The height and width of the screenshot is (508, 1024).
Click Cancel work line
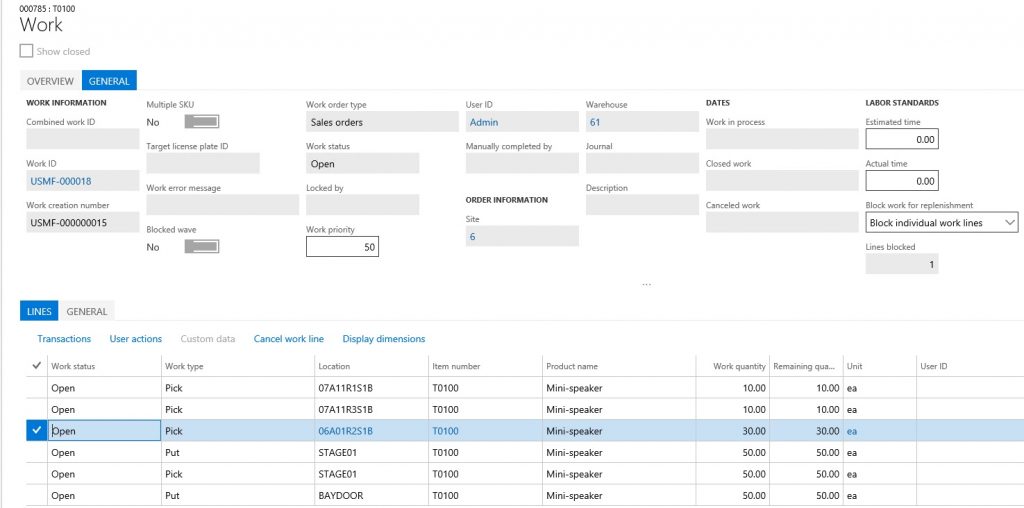point(288,339)
